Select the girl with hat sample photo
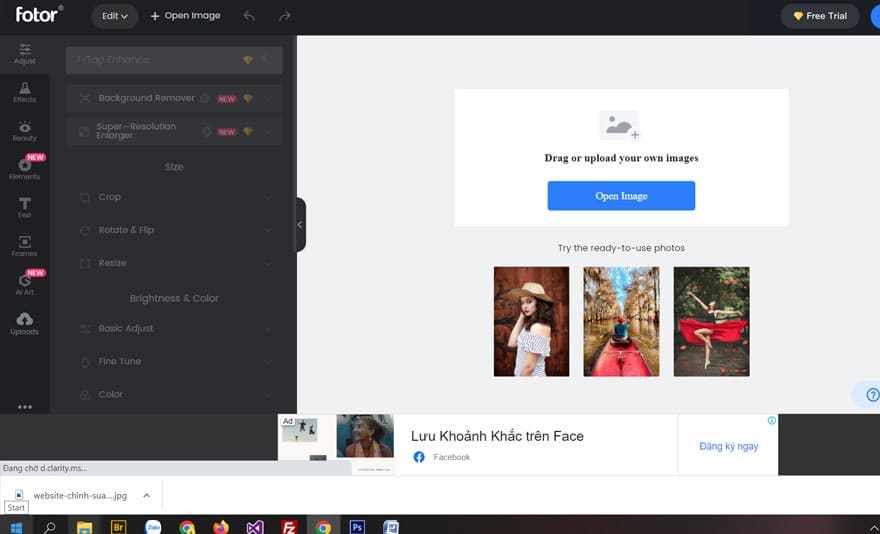The height and width of the screenshot is (534, 880). click(531, 322)
